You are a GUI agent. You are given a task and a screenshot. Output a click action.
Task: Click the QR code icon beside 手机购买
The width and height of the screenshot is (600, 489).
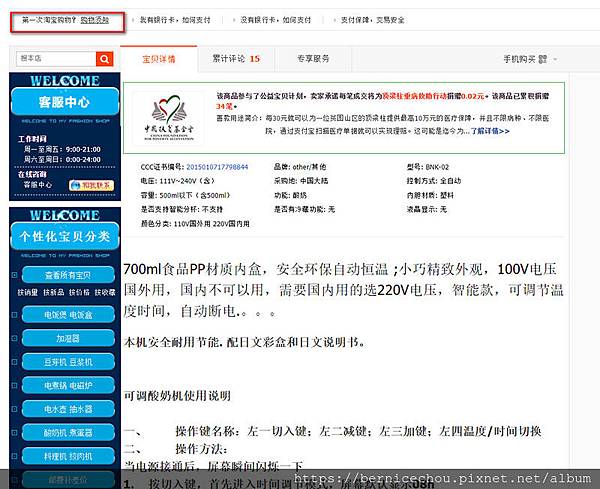click(543, 59)
